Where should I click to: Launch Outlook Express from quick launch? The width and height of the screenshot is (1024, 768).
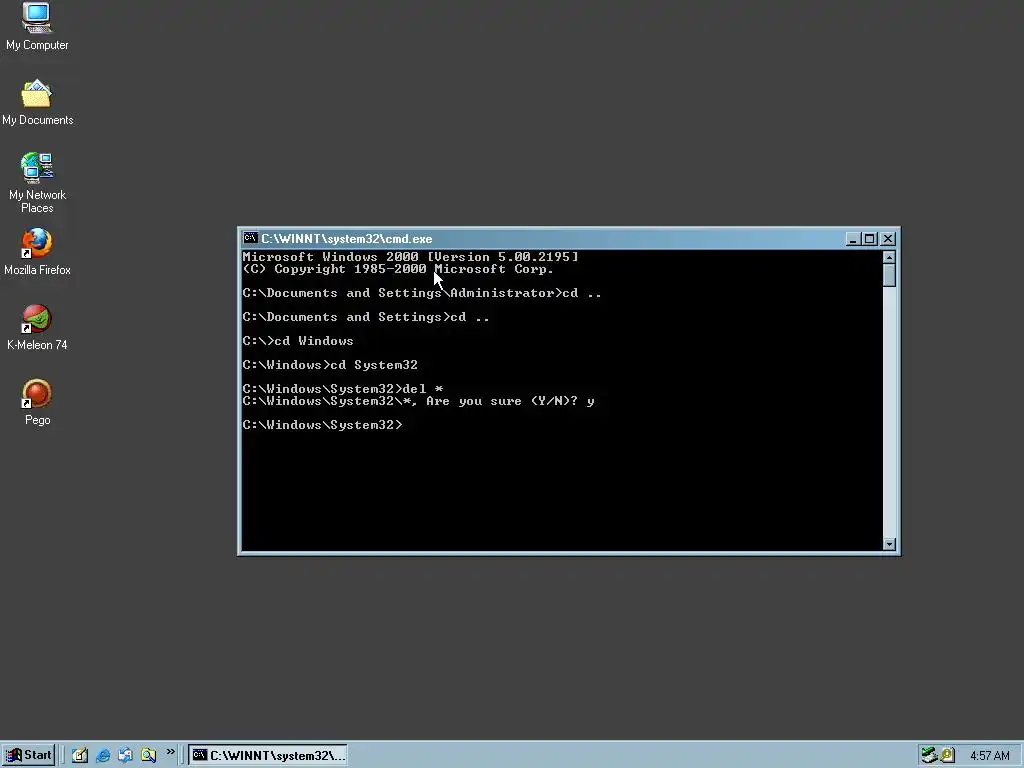click(x=125, y=755)
